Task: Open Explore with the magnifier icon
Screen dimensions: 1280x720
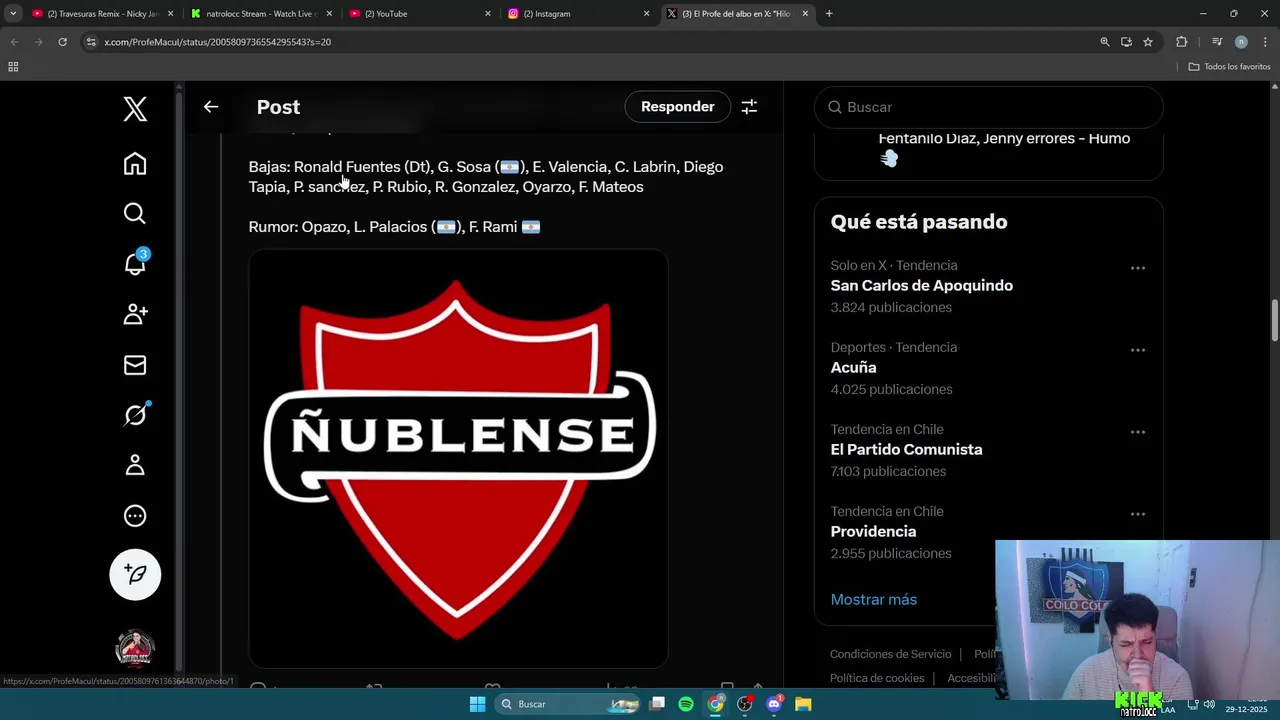Action: (135, 213)
